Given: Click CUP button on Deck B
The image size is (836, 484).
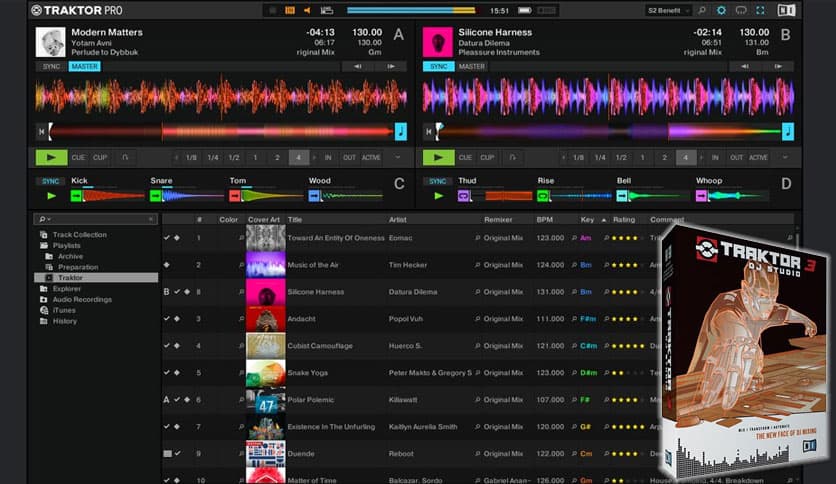Looking at the screenshot, I should pyautogui.click(x=487, y=157).
